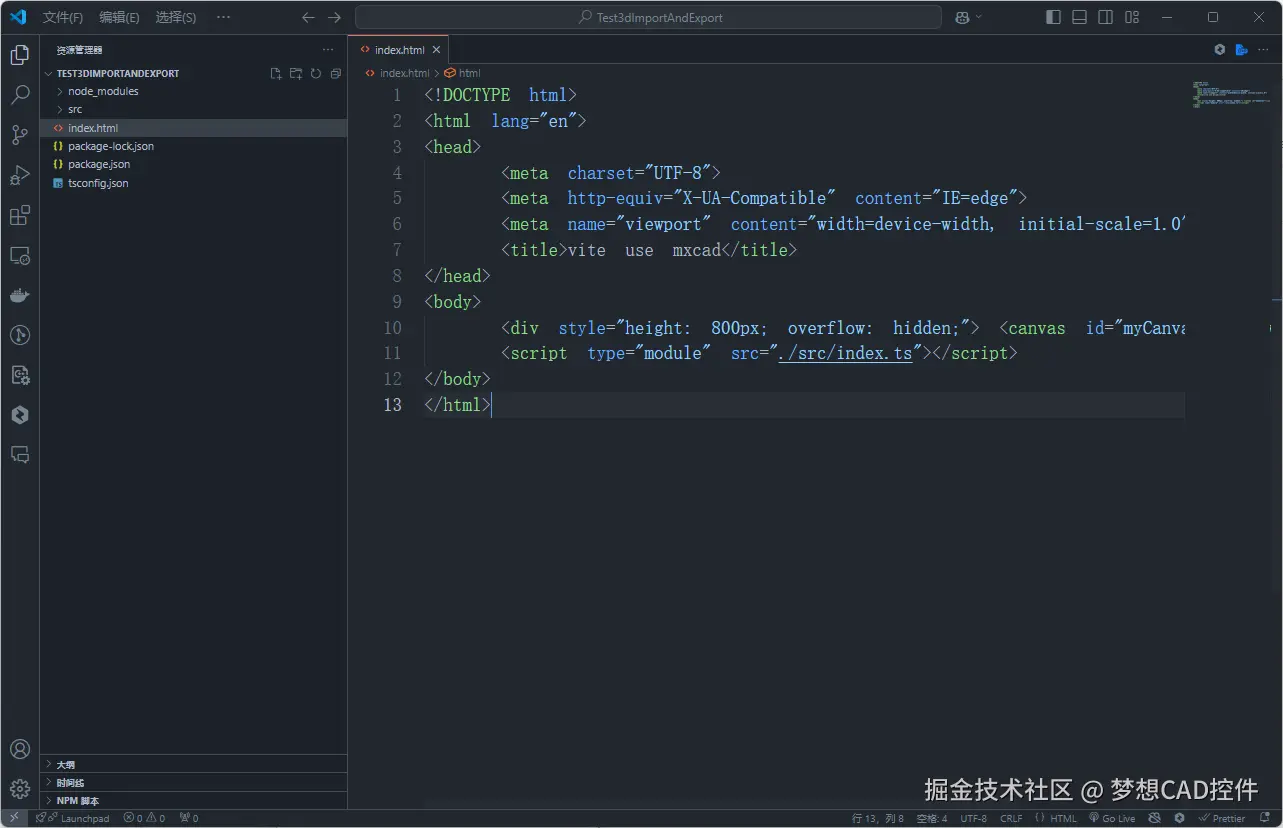Viewport: 1283px width, 828px height.
Task: Open the Remote Explorer view
Action: coord(19,255)
